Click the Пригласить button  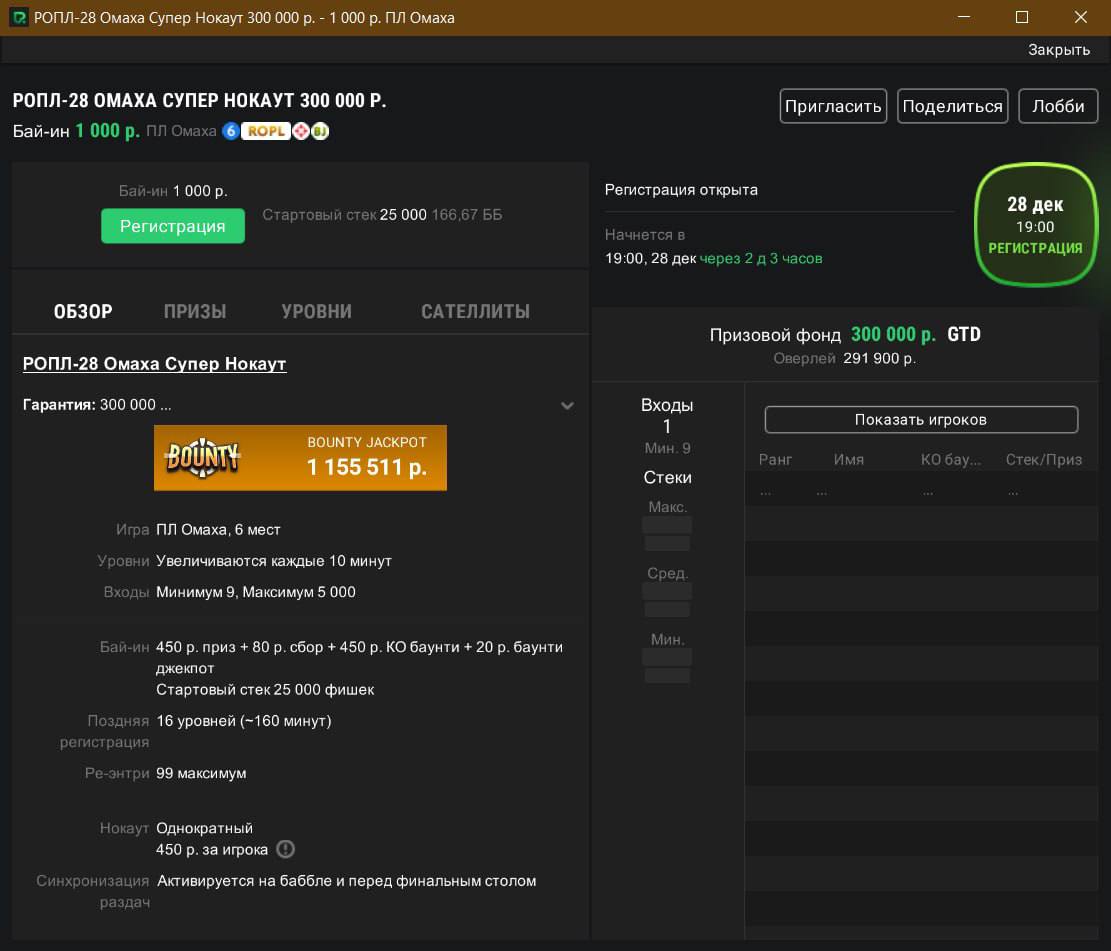(833, 106)
